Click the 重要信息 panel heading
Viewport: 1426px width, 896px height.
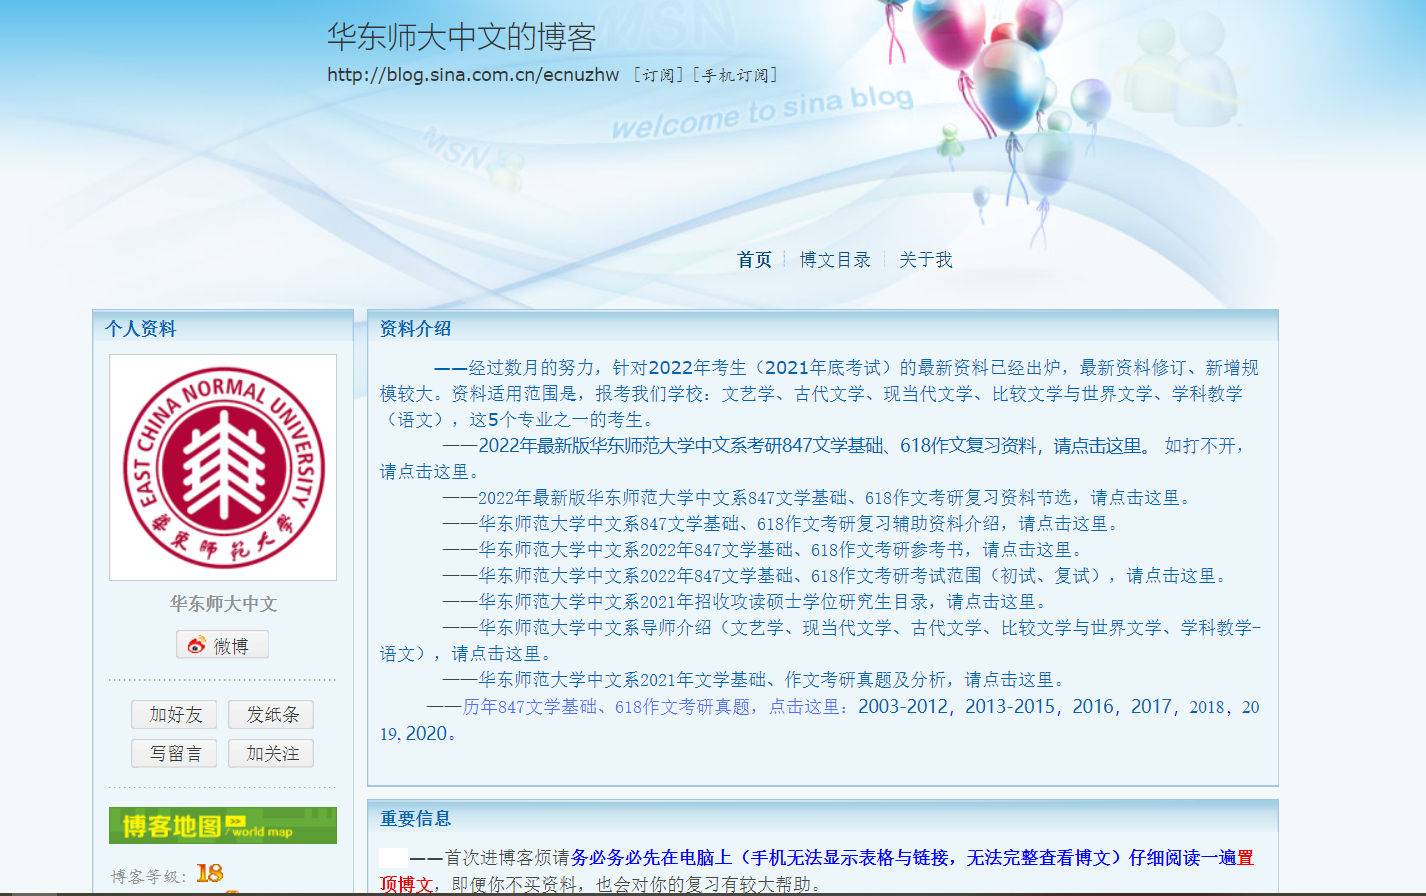(x=416, y=819)
